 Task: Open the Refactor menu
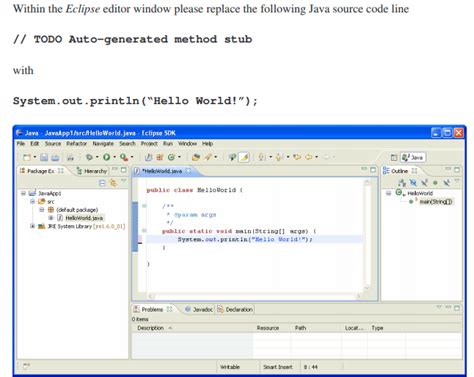(x=76, y=144)
